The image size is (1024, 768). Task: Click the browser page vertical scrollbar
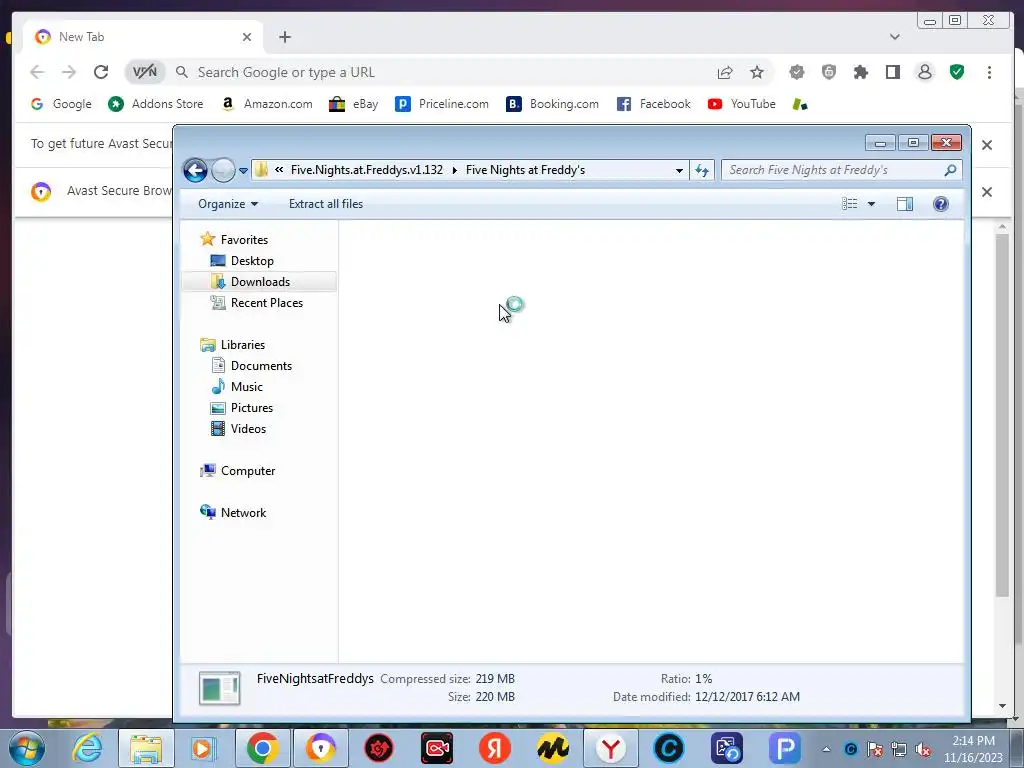[1002, 414]
